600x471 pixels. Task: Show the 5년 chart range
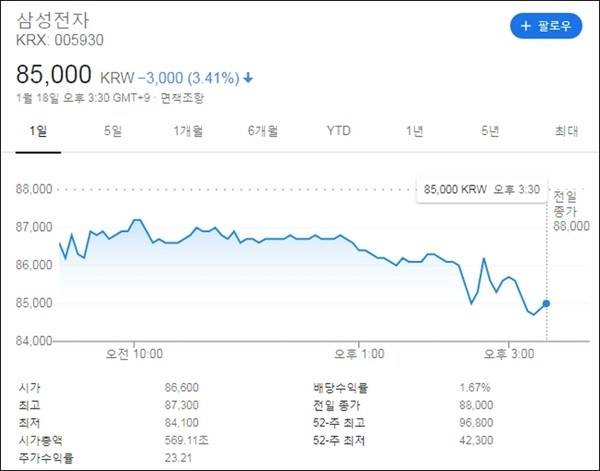pyautogui.click(x=489, y=131)
